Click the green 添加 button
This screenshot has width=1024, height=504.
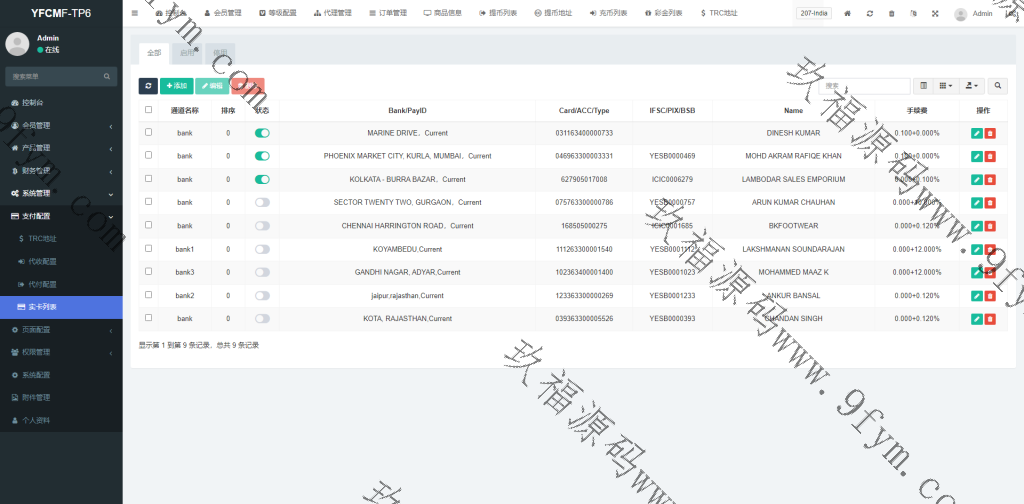point(177,87)
